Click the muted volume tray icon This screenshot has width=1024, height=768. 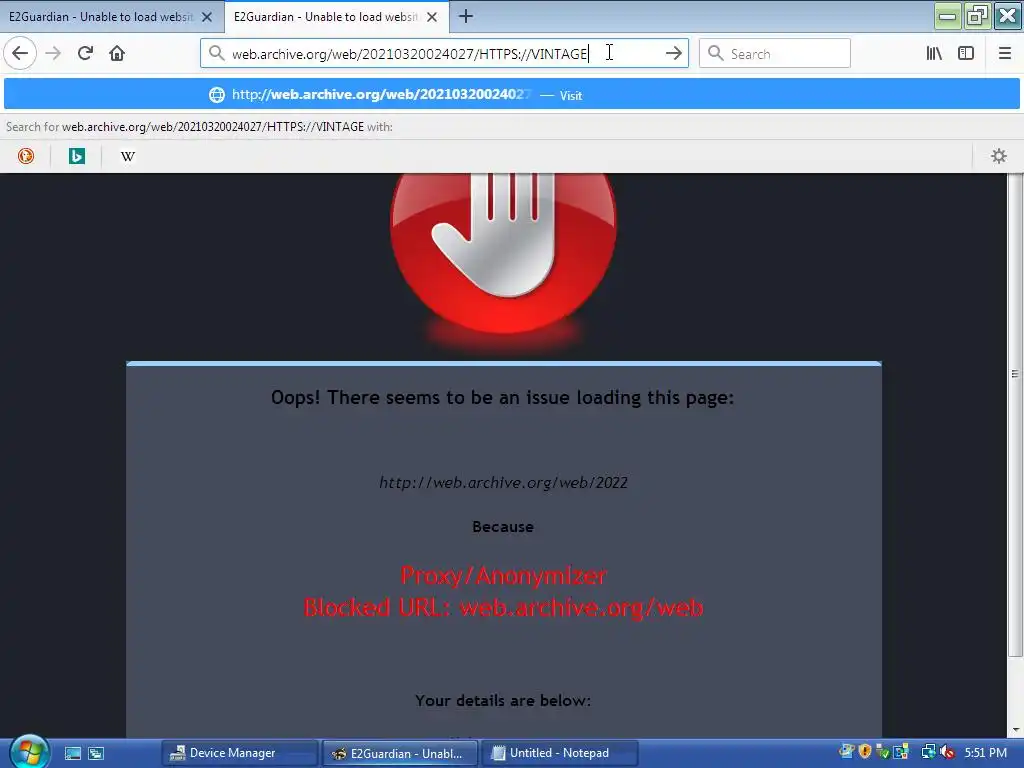click(947, 752)
